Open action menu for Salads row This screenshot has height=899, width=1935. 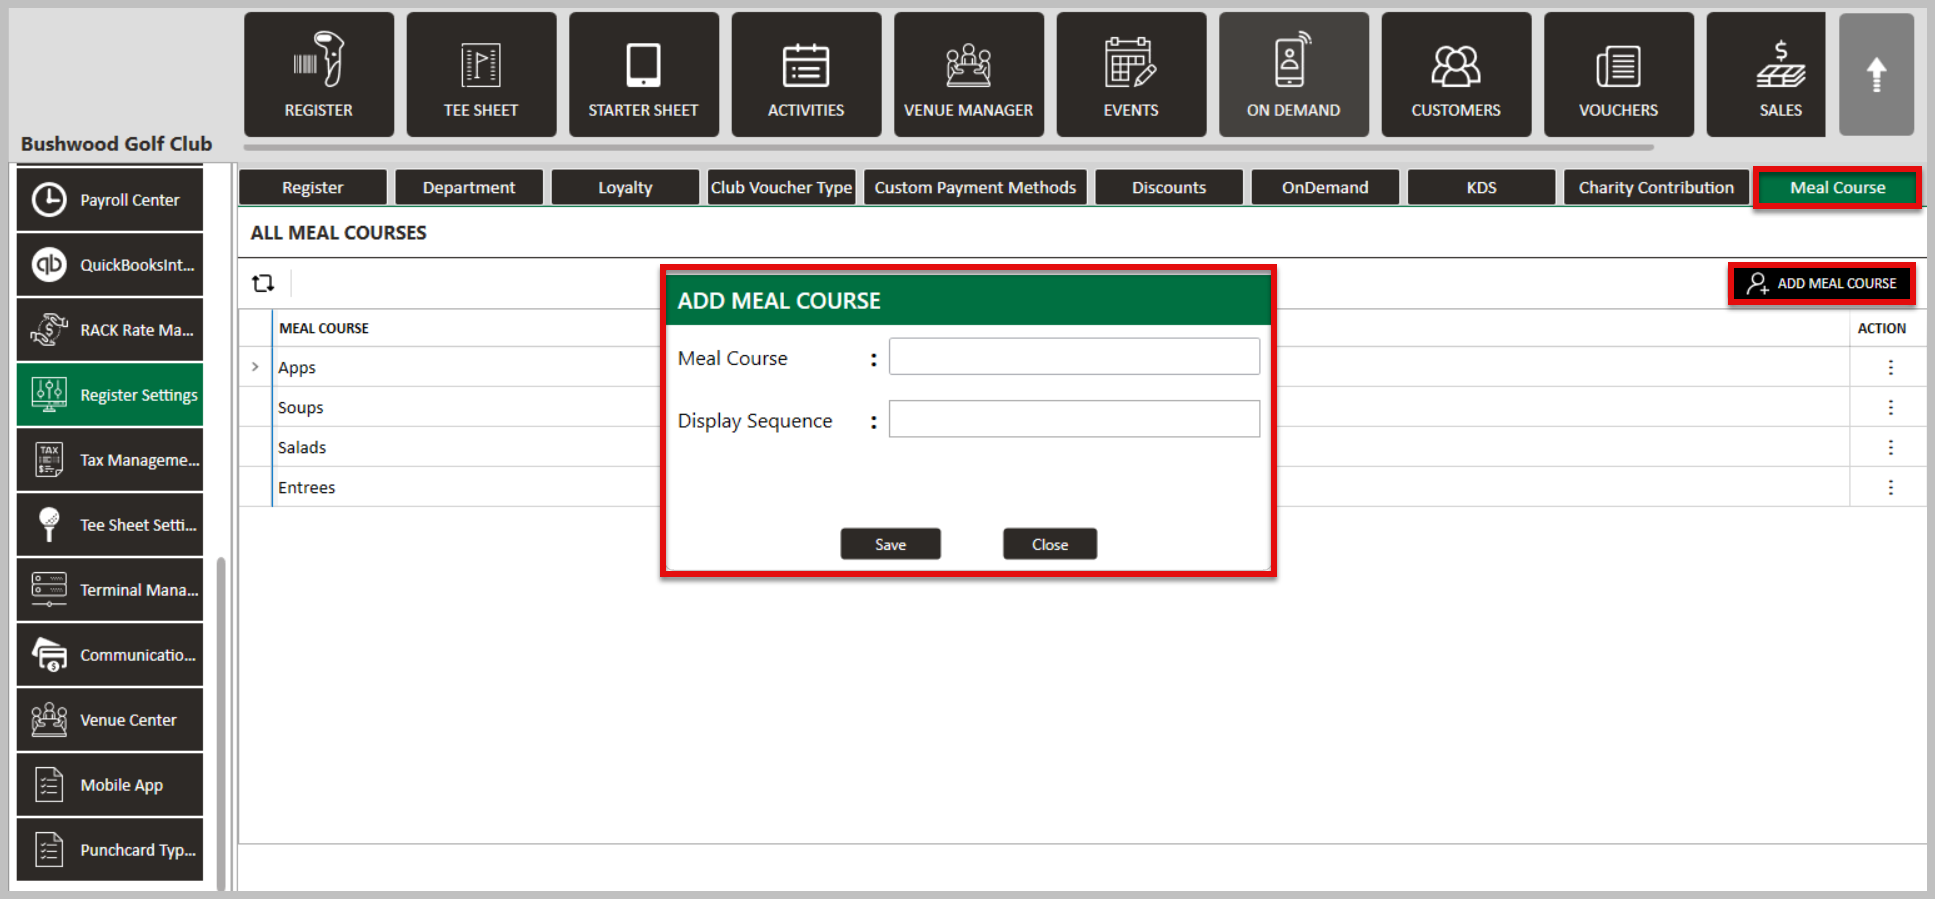1890,447
